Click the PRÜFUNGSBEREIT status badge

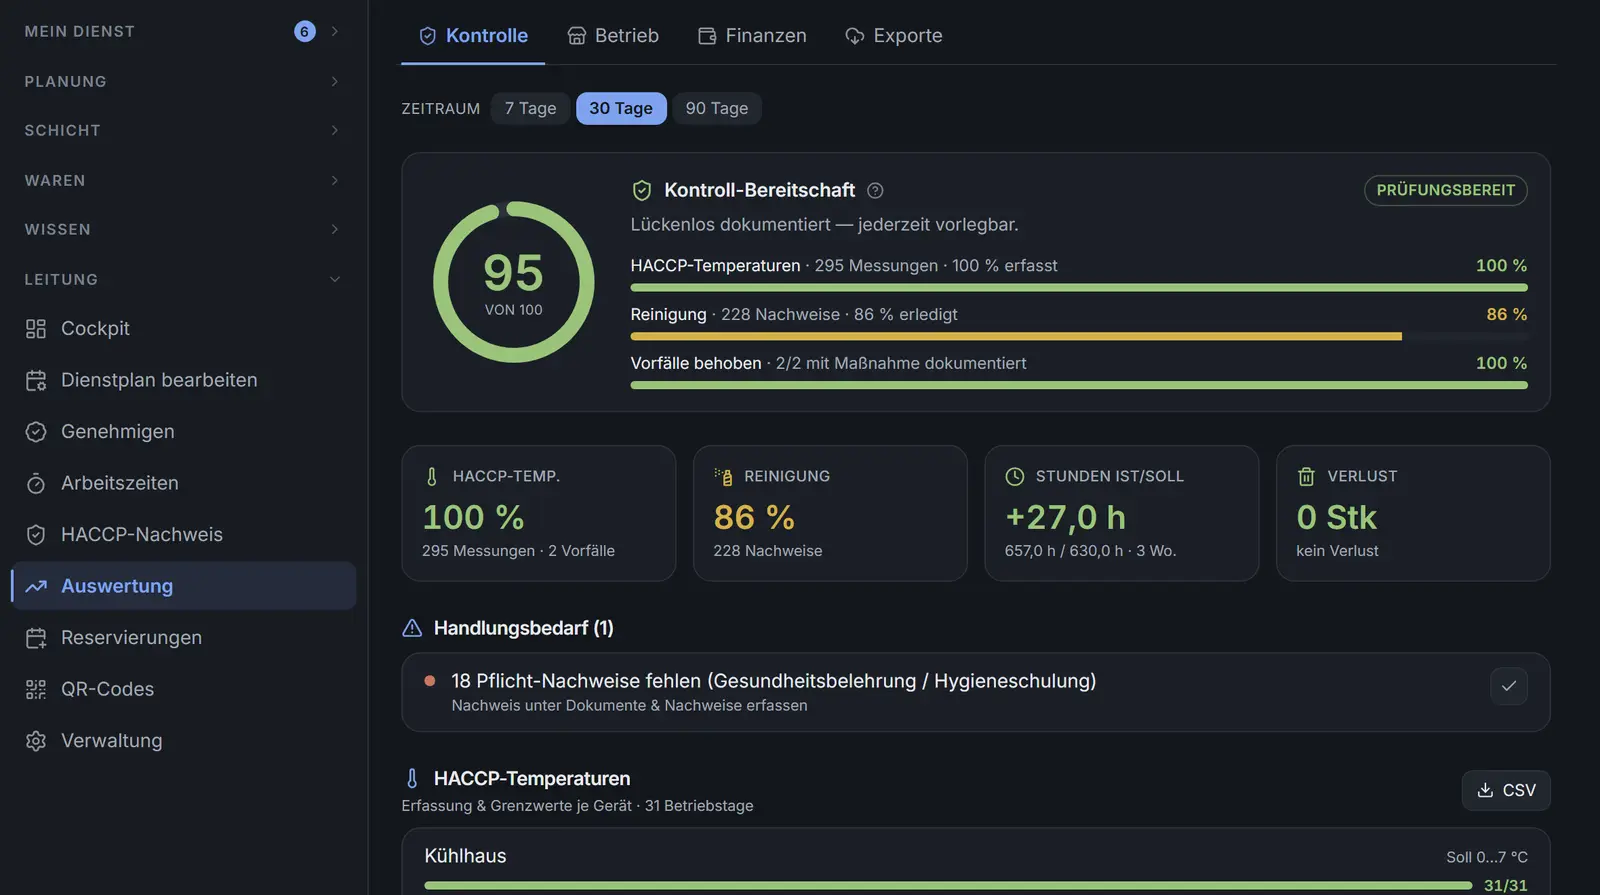pyautogui.click(x=1445, y=190)
